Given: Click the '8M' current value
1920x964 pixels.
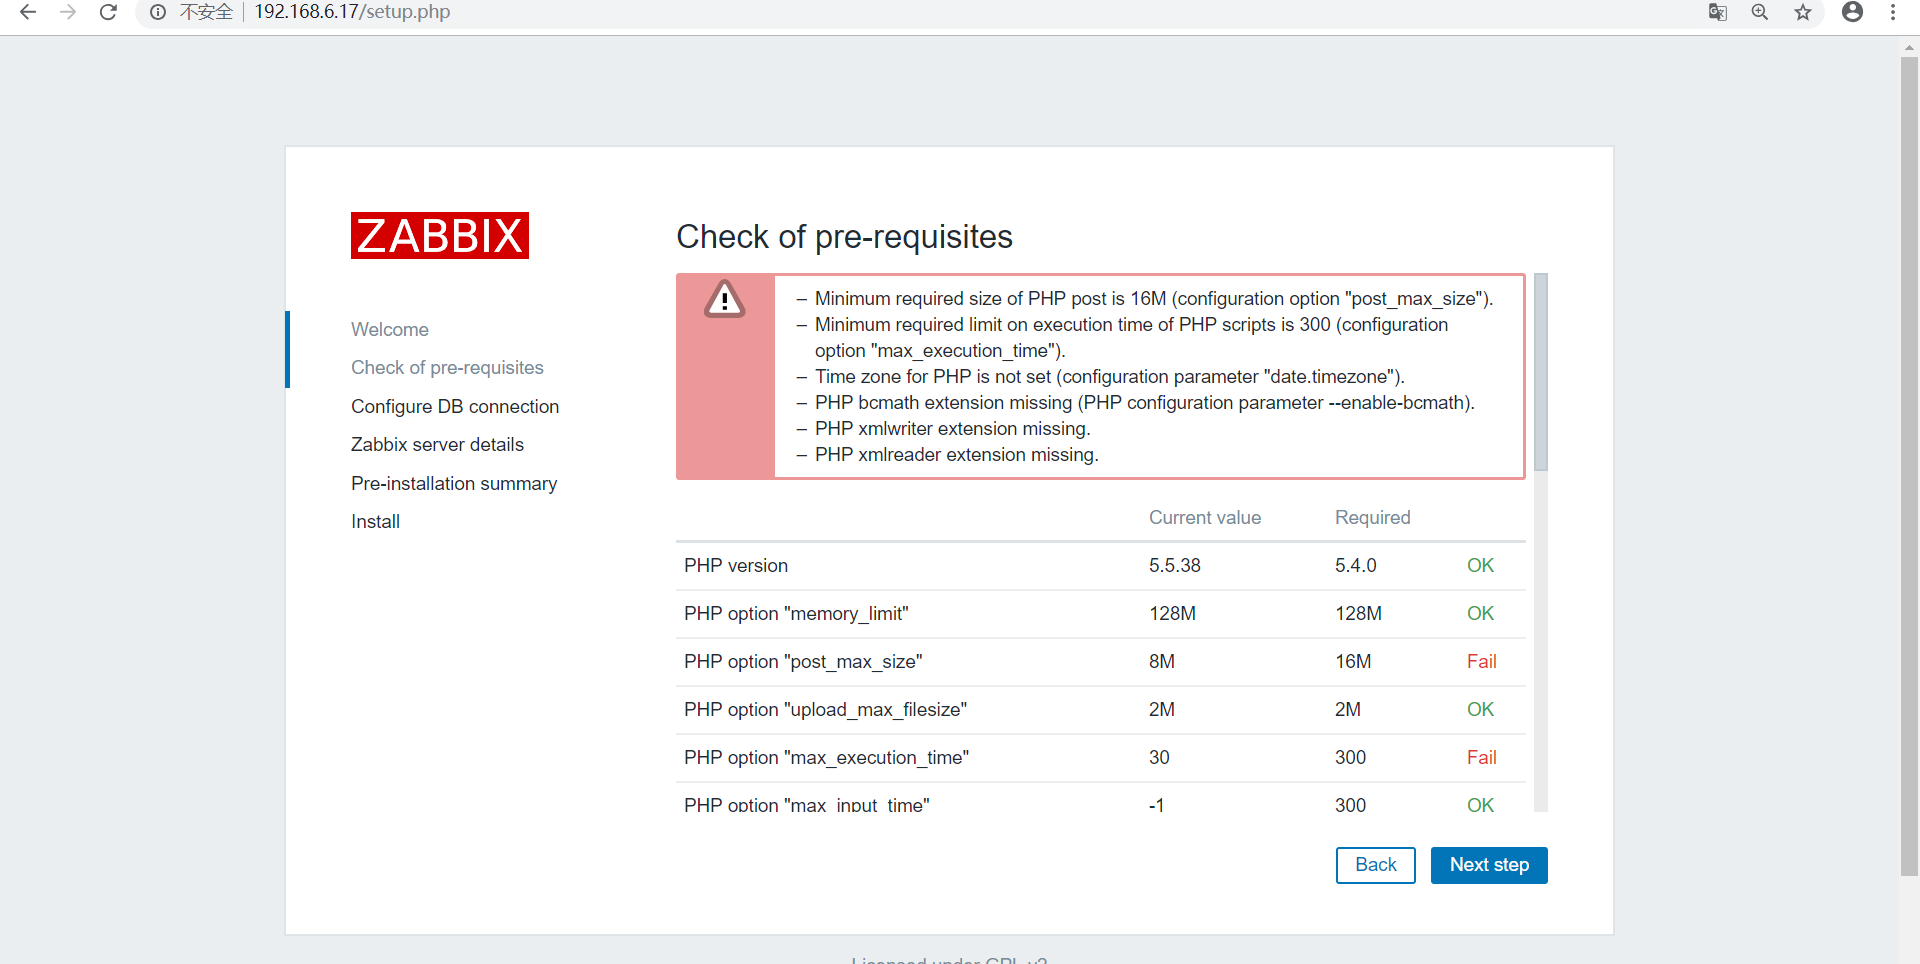Looking at the screenshot, I should [1162, 662].
